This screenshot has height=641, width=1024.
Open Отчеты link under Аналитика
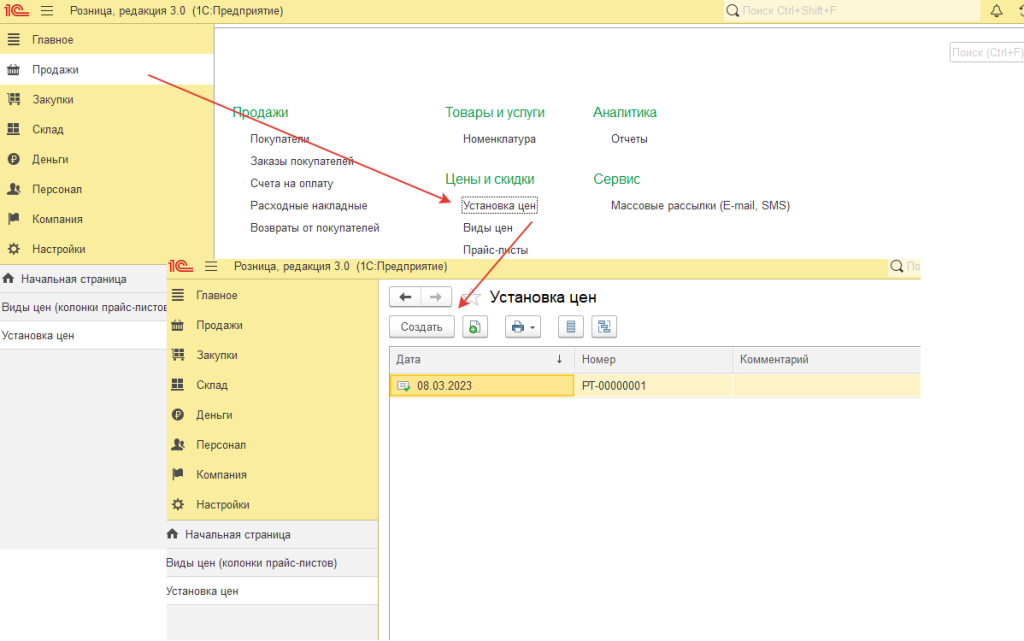[629, 139]
